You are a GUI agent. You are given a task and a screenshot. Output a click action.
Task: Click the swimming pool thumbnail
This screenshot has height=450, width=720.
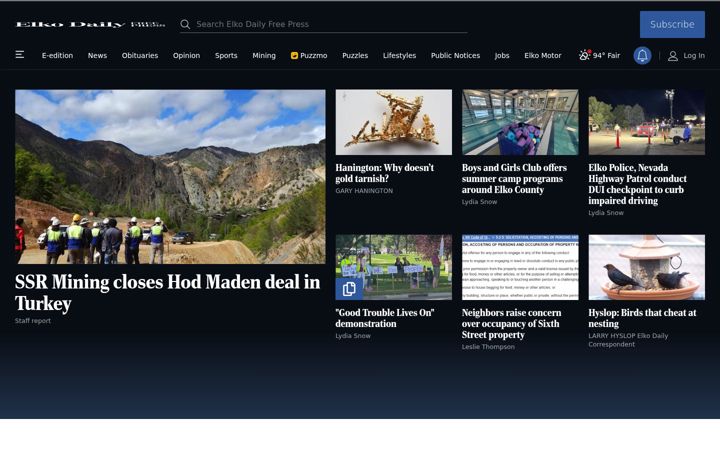tap(520, 122)
